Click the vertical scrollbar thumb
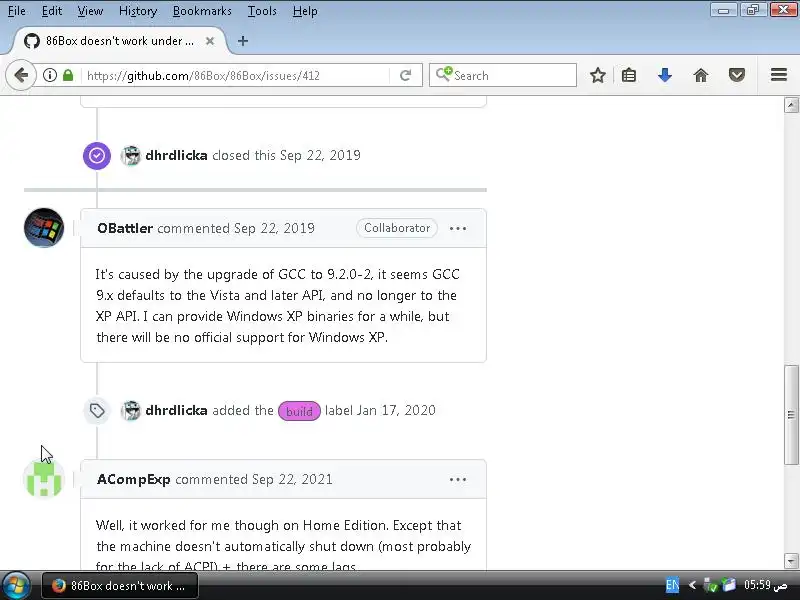 (791, 414)
